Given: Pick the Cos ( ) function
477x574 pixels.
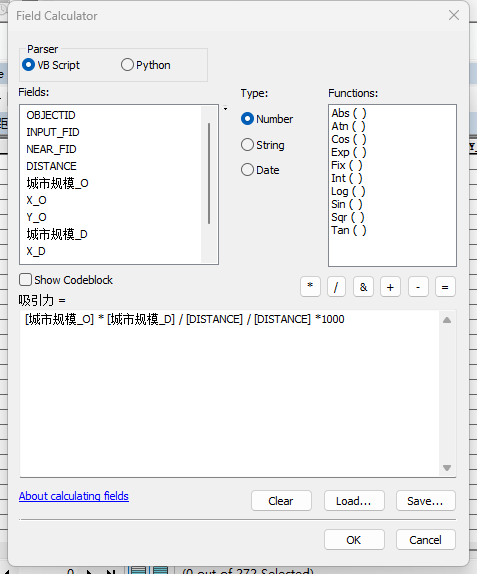Looking at the screenshot, I should (349, 139).
